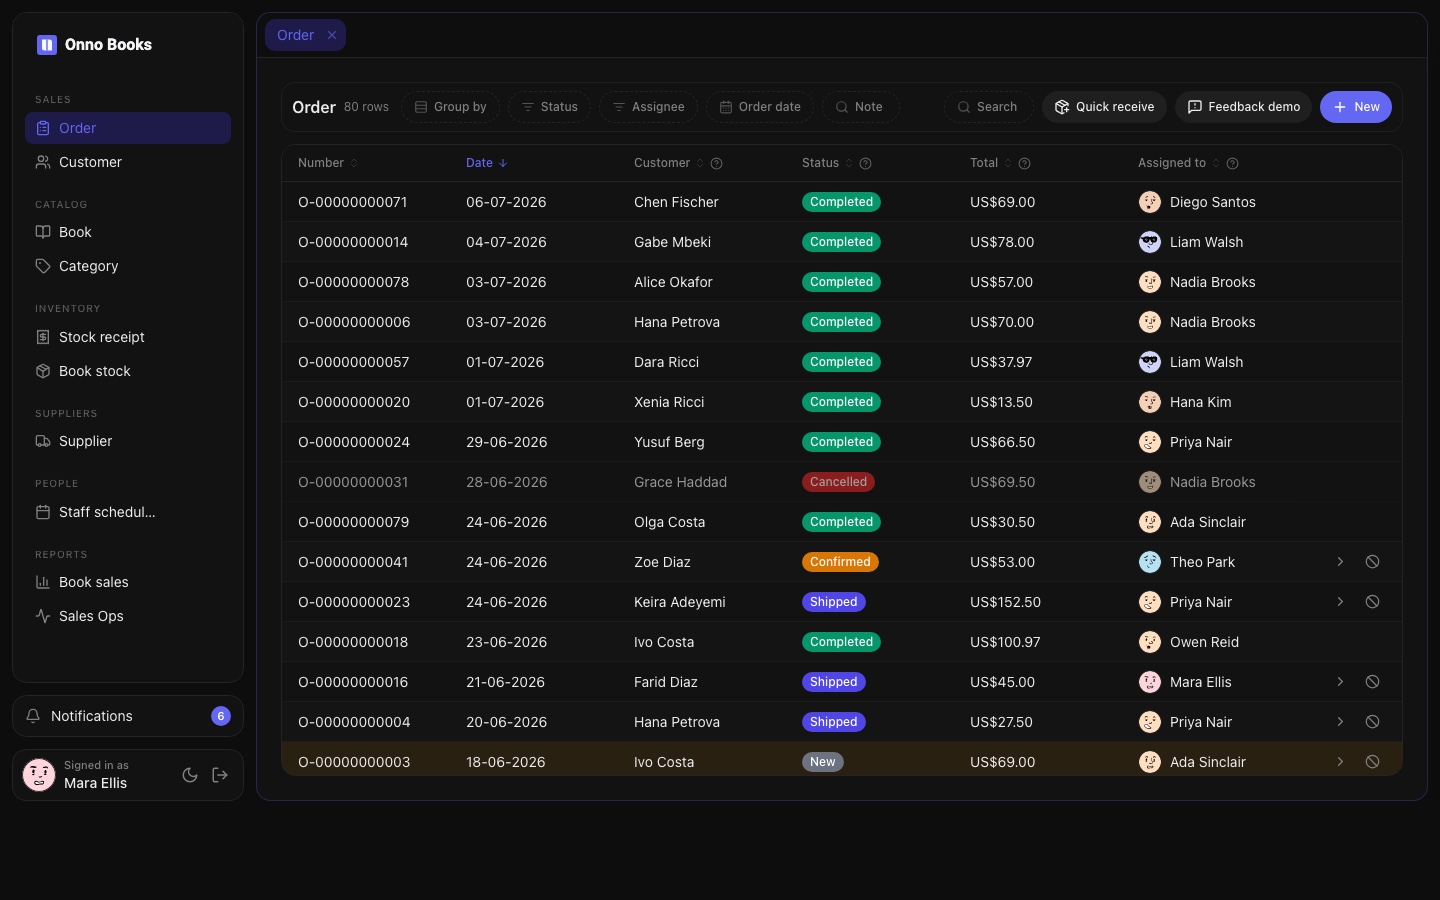Click Diego Santos avatar
This screenshot has width=1440, height=900.
(x=1150, y=202)
